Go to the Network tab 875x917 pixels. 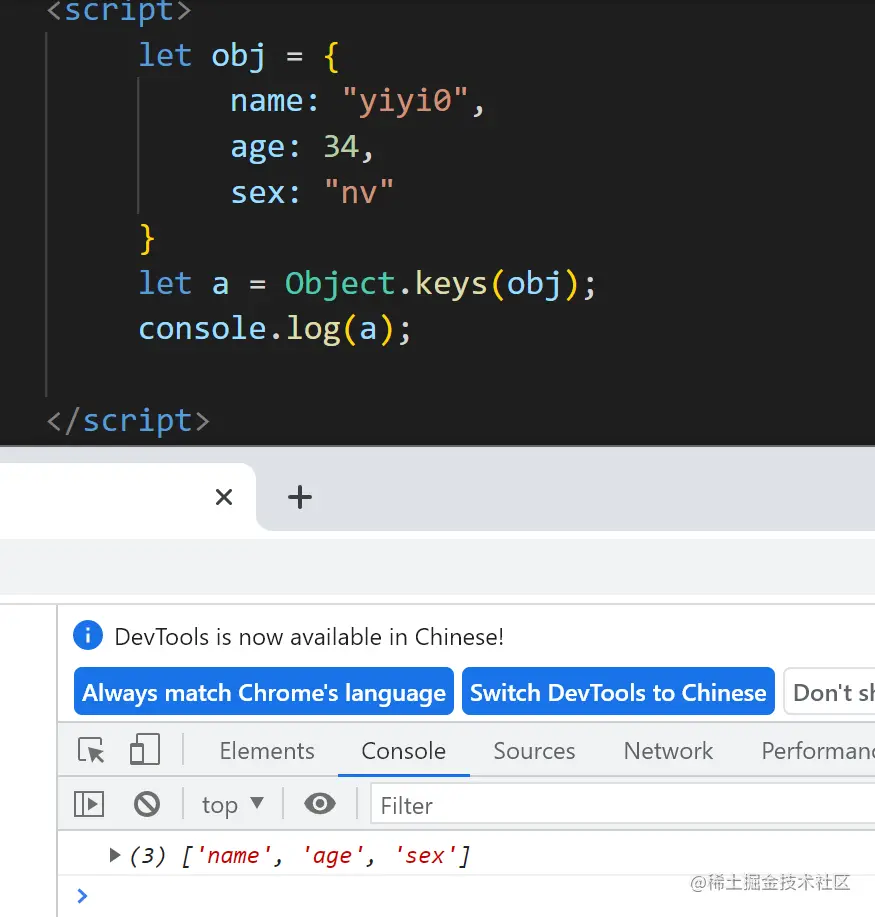coord(668,751)
